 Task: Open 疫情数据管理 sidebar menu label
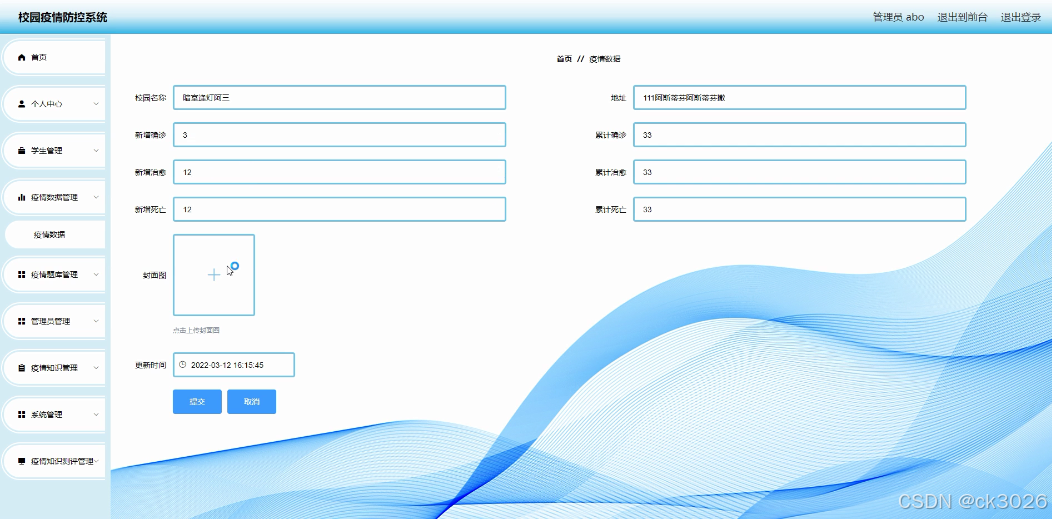(x=54, y=197)
